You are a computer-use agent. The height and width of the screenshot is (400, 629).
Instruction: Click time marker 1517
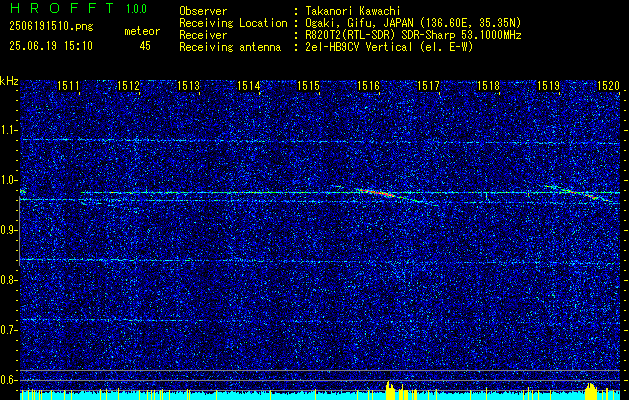click(428, 85)
